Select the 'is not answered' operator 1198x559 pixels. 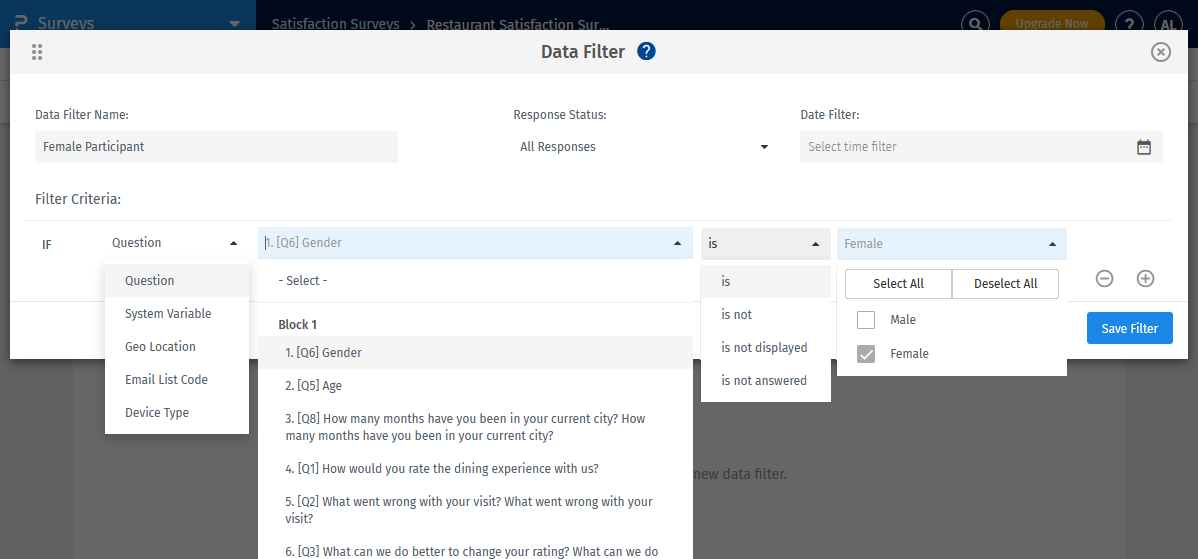764,381
